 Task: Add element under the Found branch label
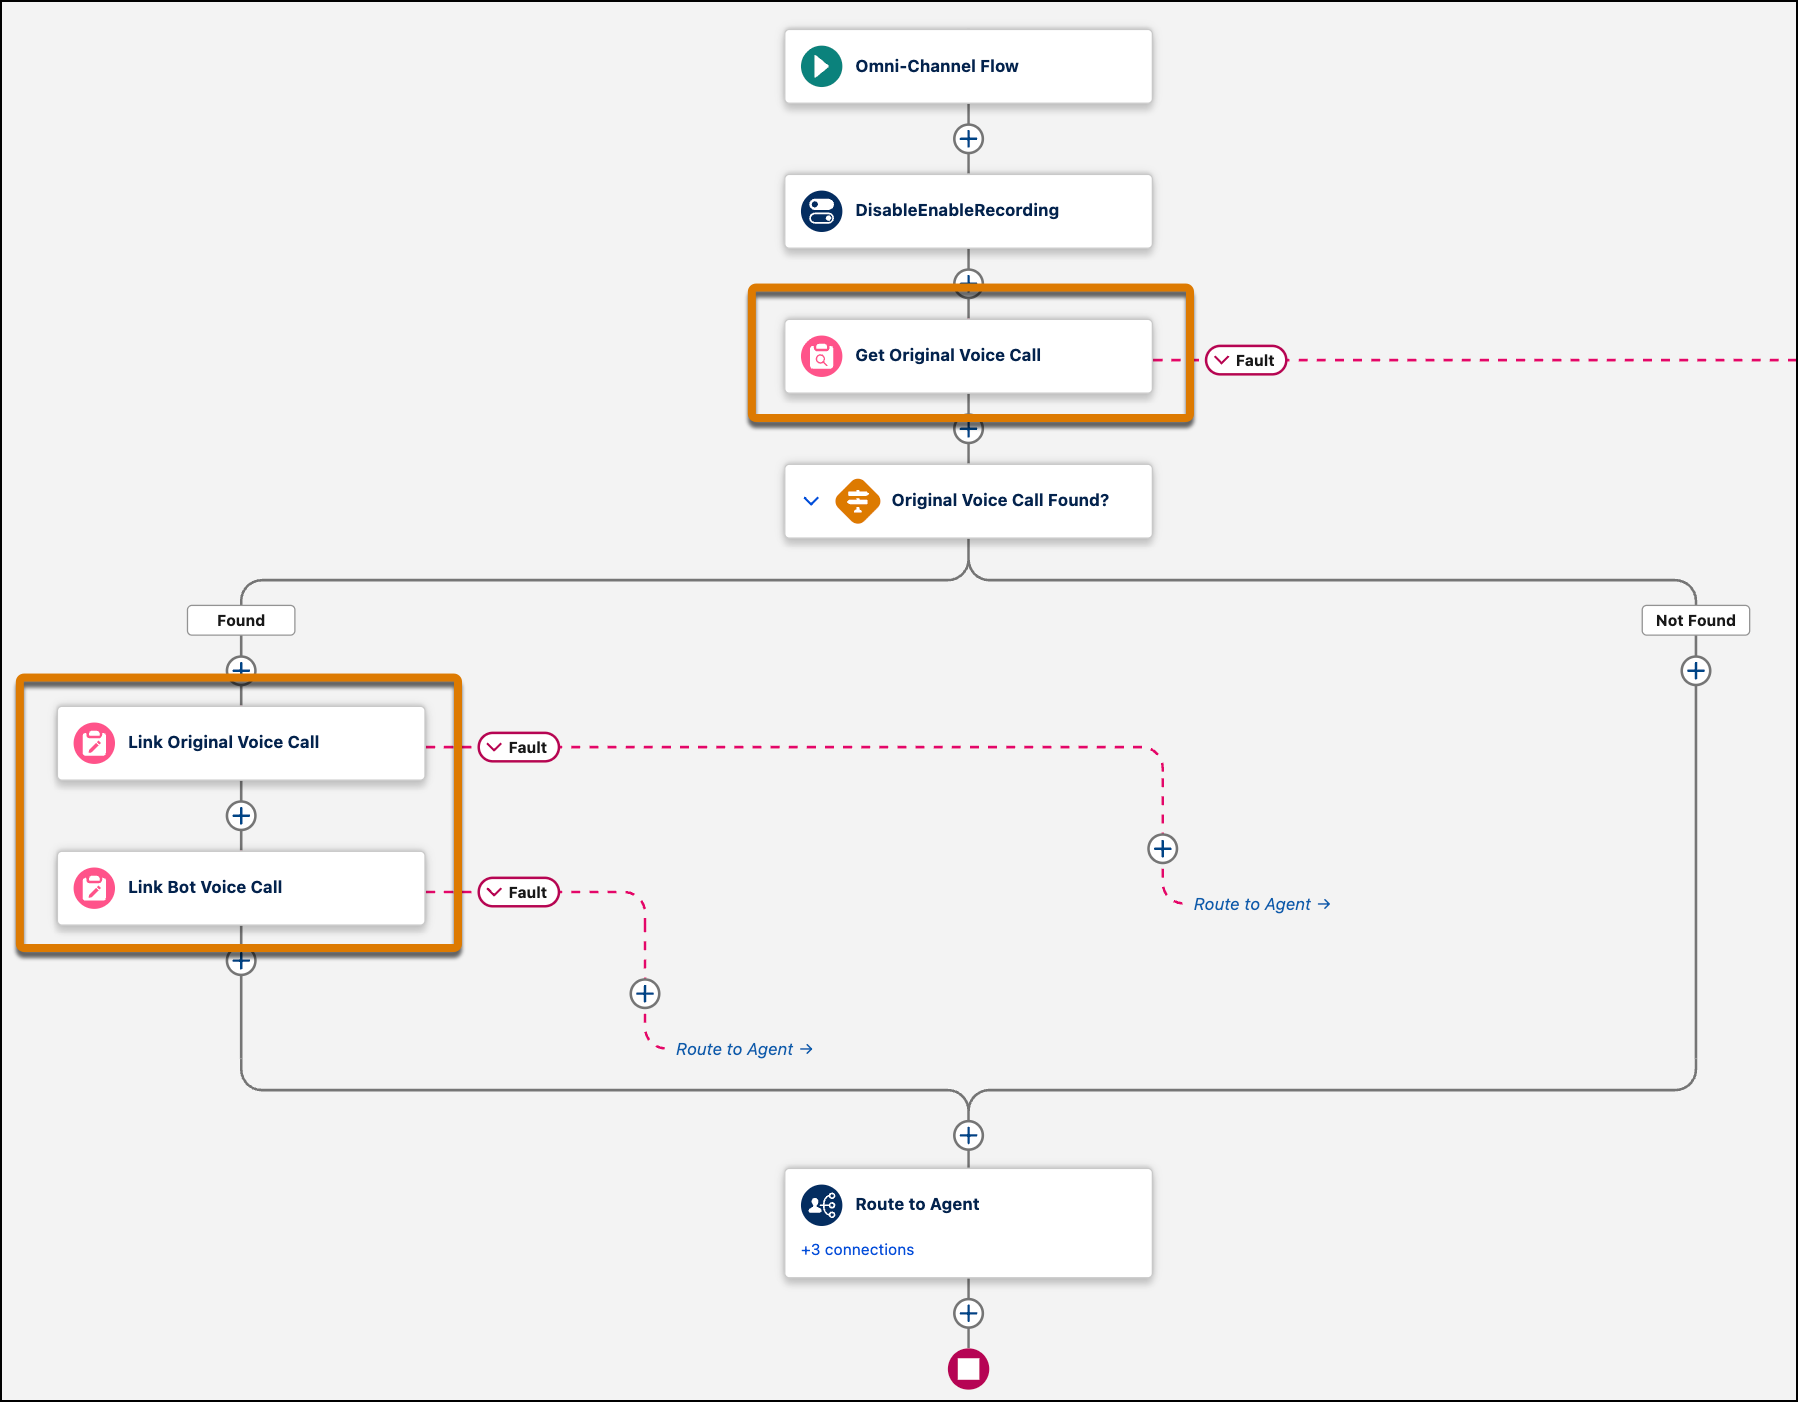coord(241,670)
